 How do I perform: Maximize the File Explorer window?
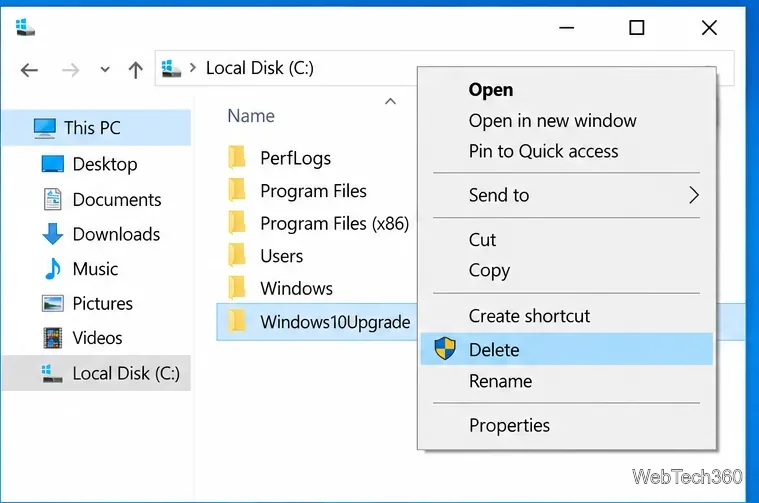click(x=637, y=28)
